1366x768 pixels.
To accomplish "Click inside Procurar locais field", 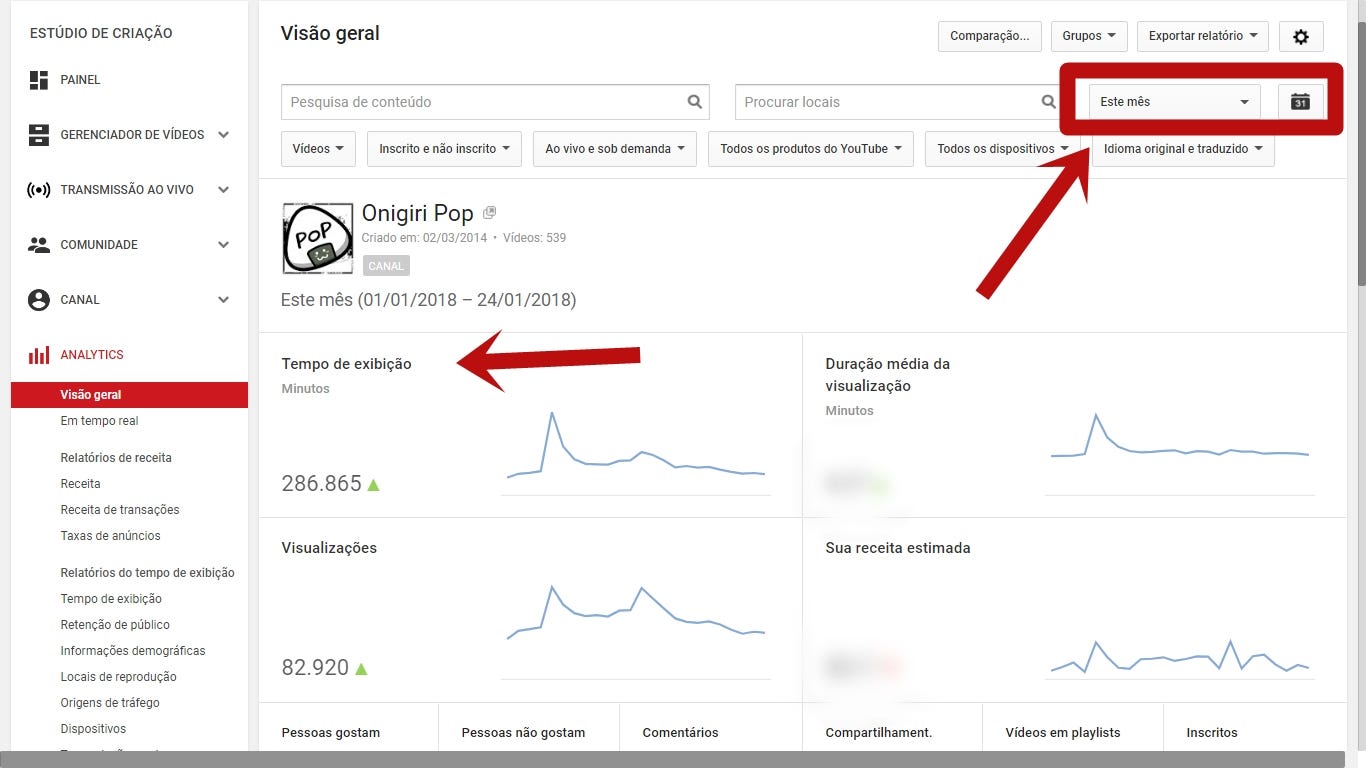I will [x=898, y=102].
